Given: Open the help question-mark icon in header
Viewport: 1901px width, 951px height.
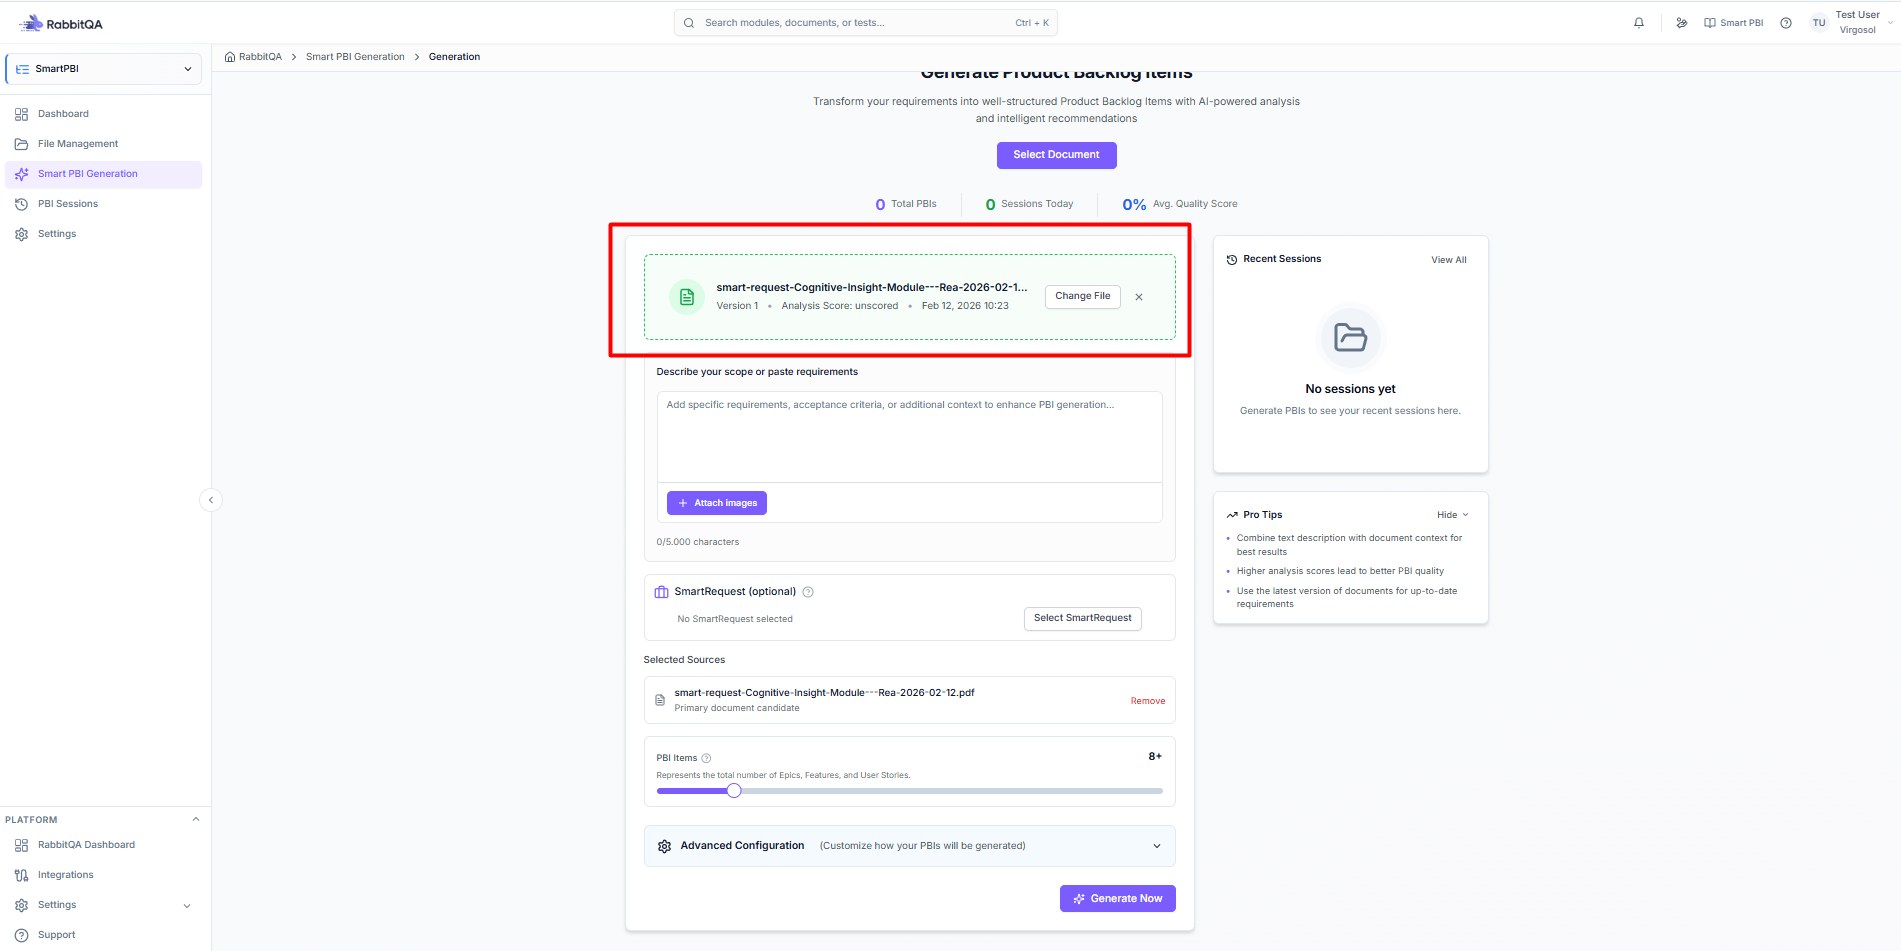Looking at the screenshot, I should [1786, 23].
